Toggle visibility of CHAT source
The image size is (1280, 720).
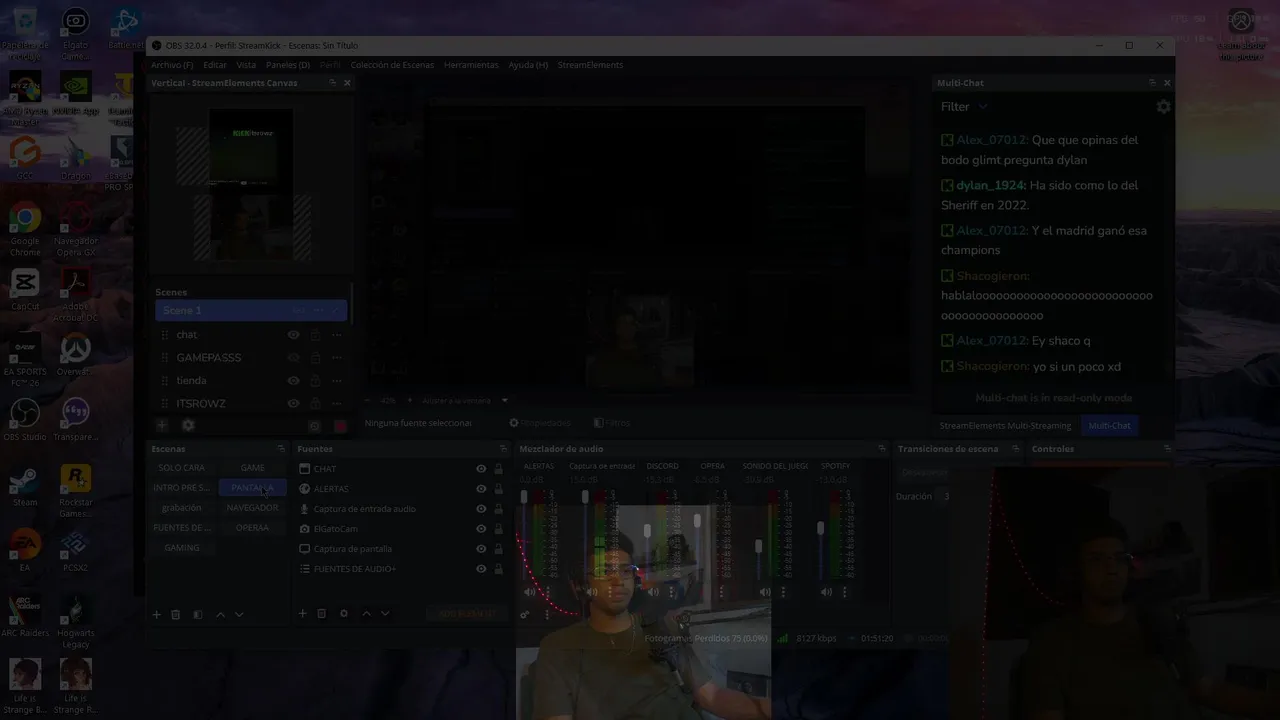[481, 469]
